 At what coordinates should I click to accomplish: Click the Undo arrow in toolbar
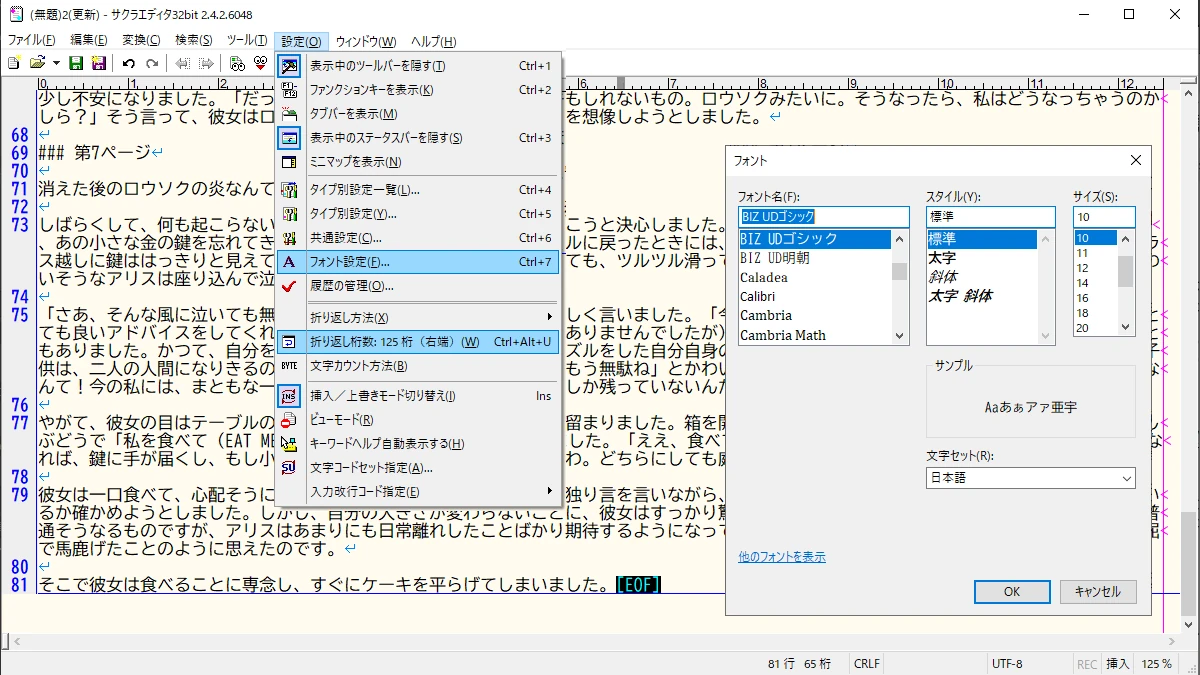tap(129, 63)
